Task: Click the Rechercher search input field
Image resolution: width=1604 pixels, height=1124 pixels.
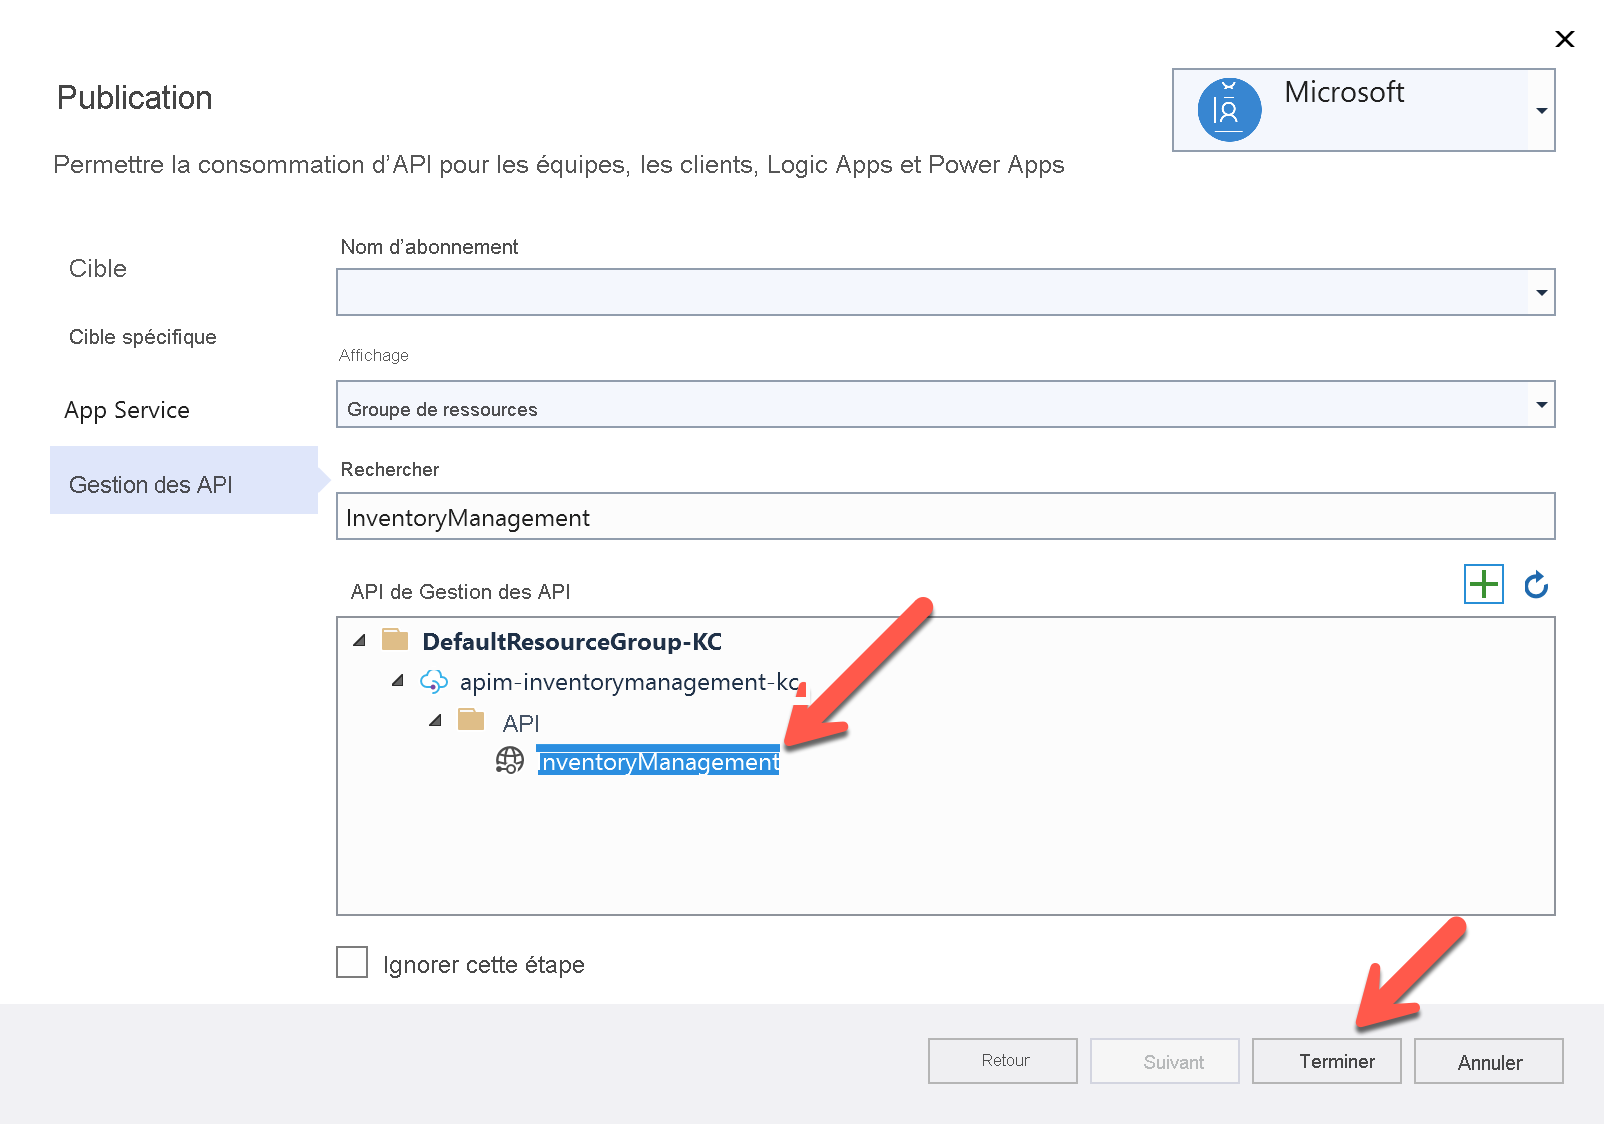Action: 946,516
